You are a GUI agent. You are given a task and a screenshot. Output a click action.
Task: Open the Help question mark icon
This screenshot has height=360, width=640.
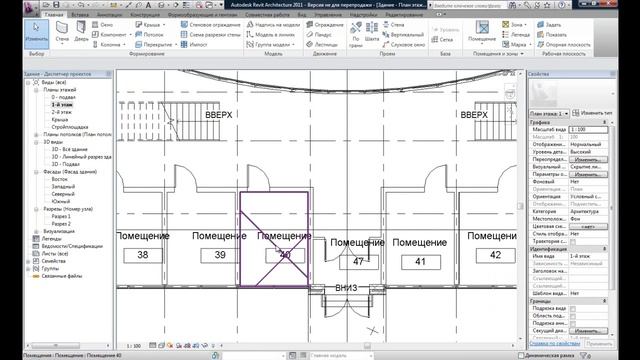(562, 5)
